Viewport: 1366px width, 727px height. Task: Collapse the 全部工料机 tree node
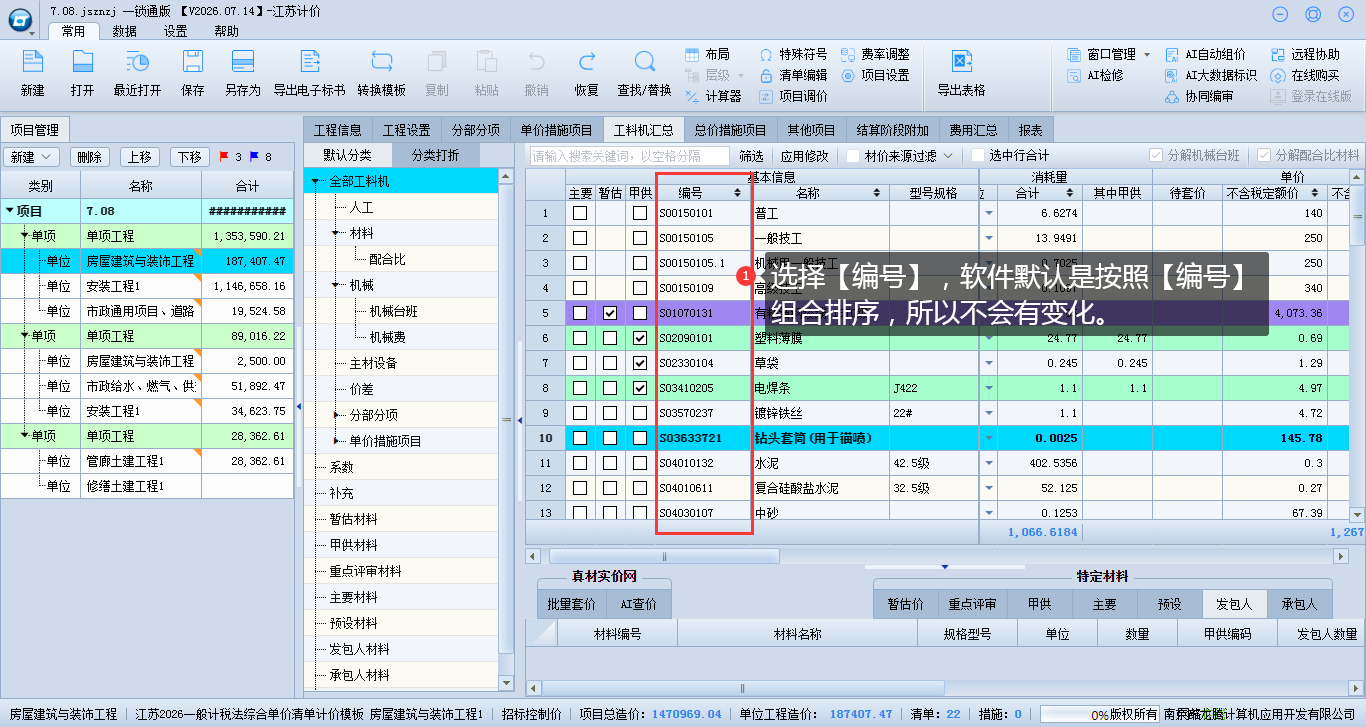(316, 182)
